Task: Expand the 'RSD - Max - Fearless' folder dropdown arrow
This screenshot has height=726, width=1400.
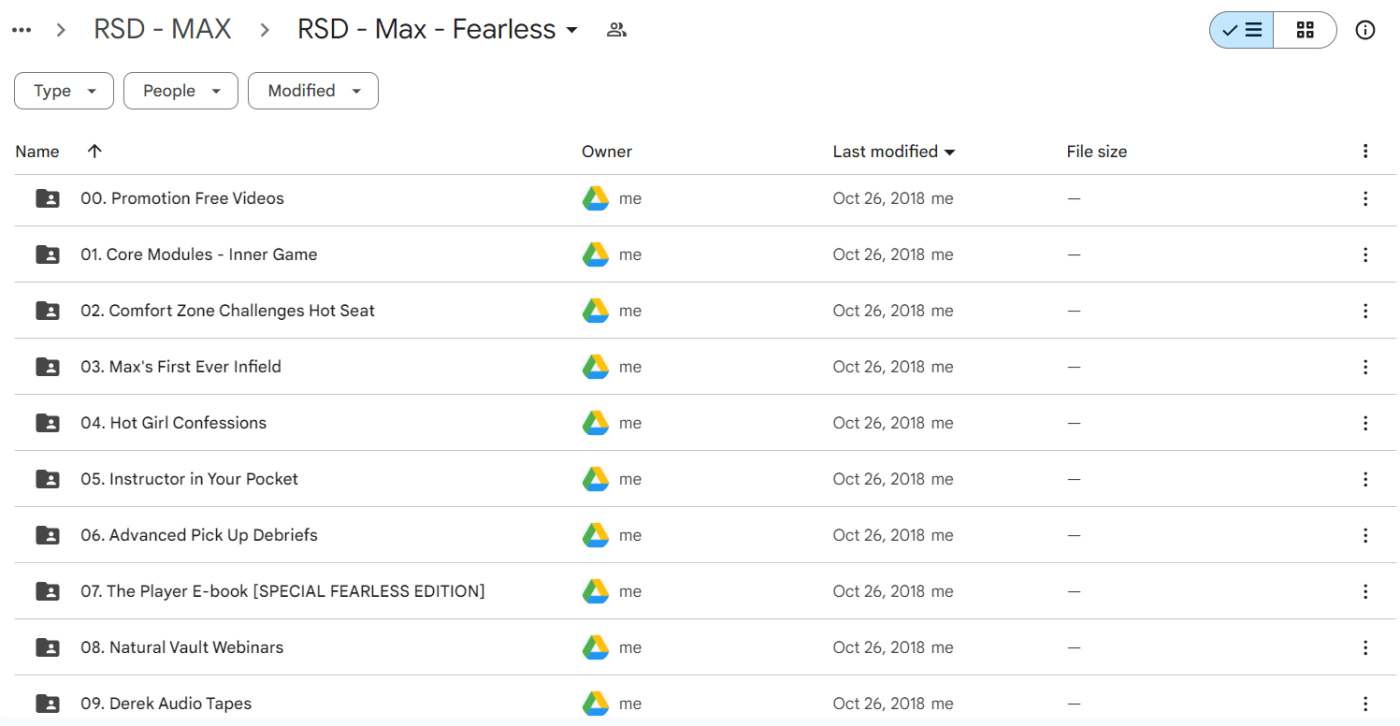Action: click(572, 29)
